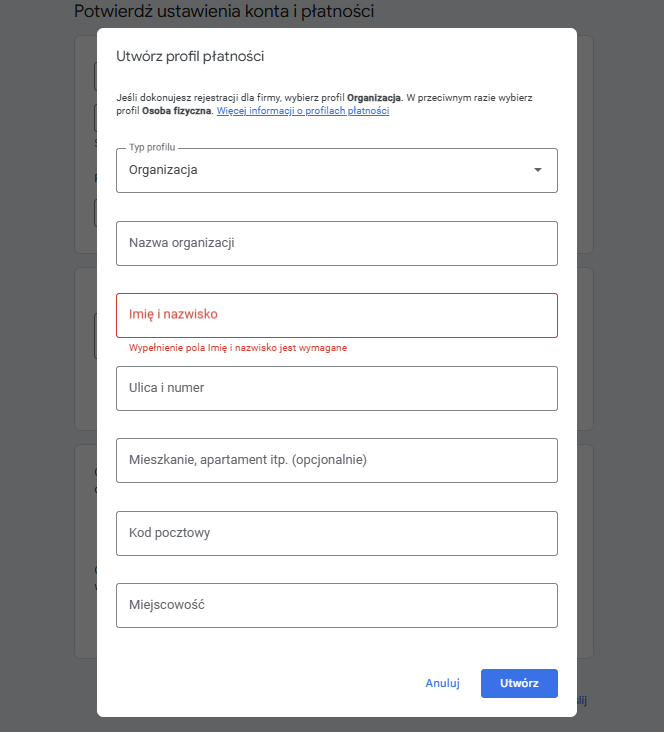Click the blue Utwórz button
Image resolution: width=664 pixels, height=732 pixels.
519,683
